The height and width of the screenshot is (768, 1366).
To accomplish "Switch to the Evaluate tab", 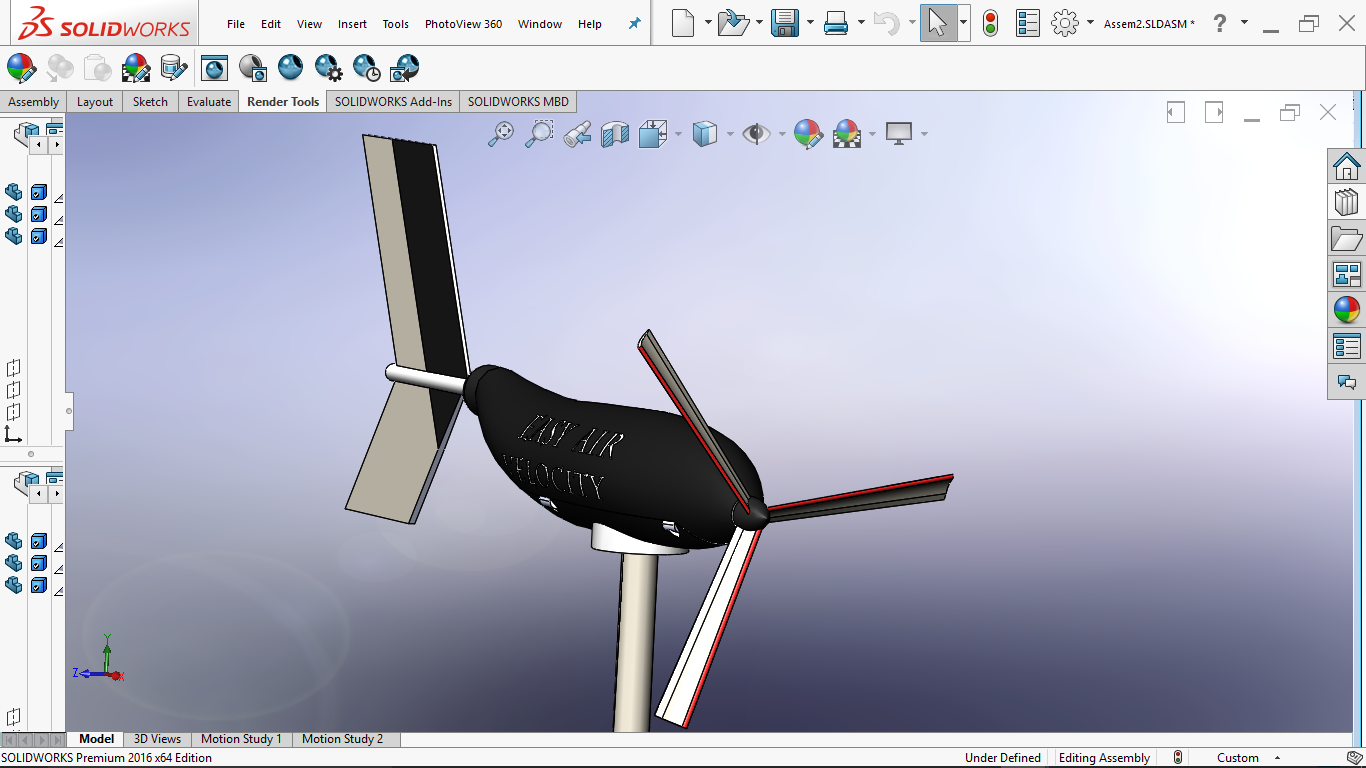I will 209,102.
